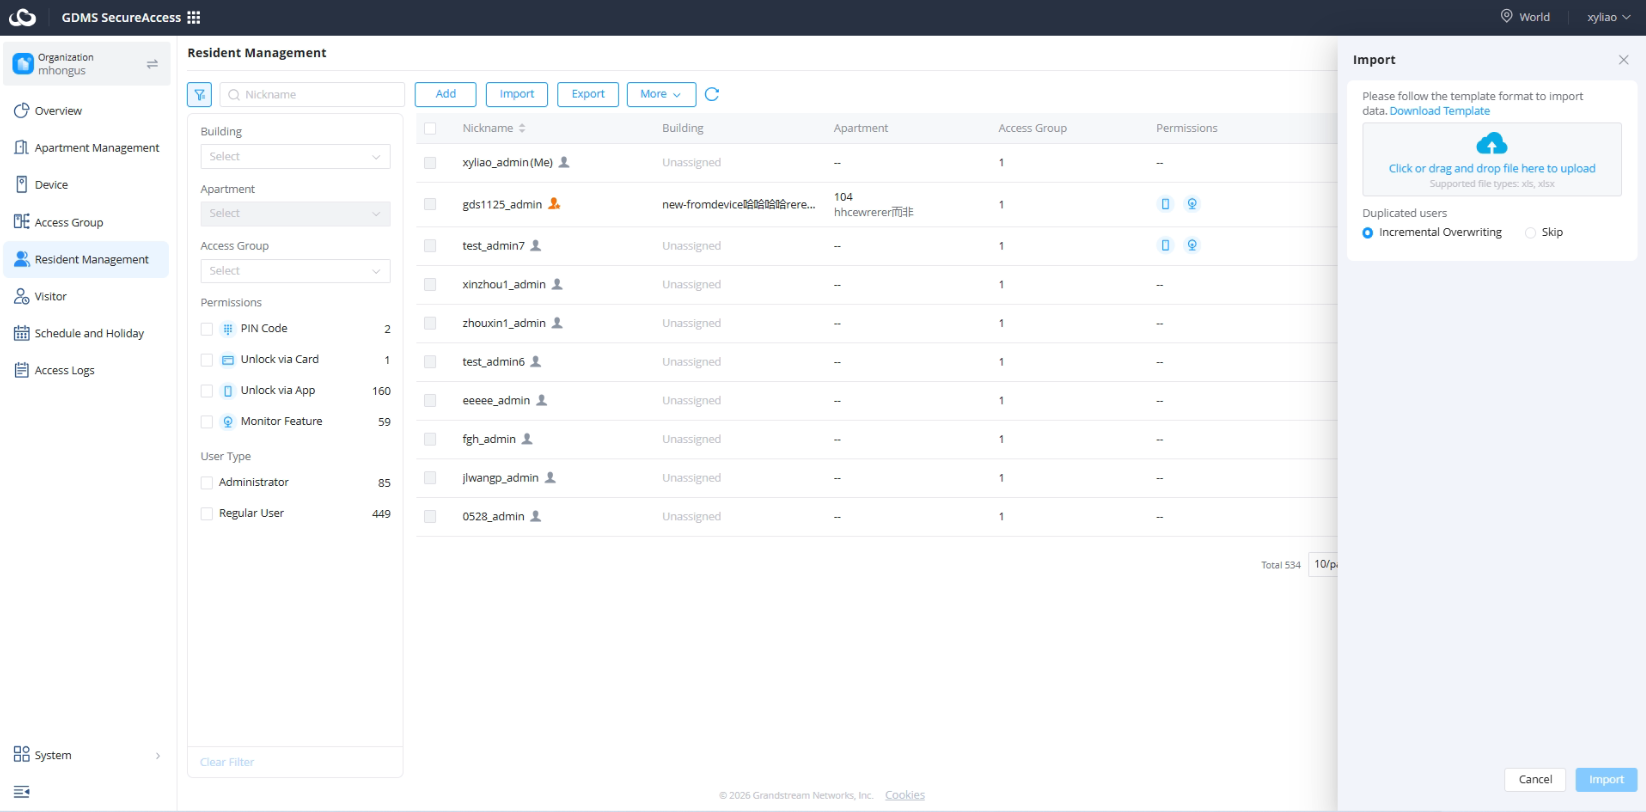Open the Apartment filter dropdown
Screen dimensions: 1646x812
(x=295, y=213)
